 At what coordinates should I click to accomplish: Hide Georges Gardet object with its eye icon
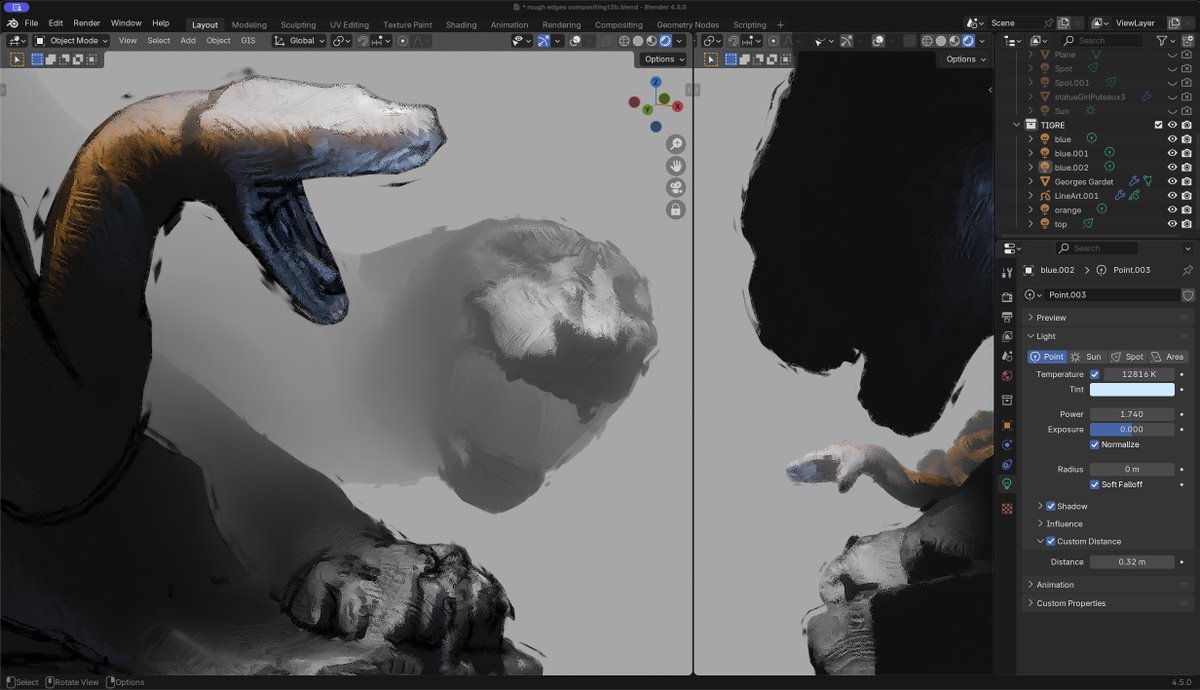point(1172,181)
